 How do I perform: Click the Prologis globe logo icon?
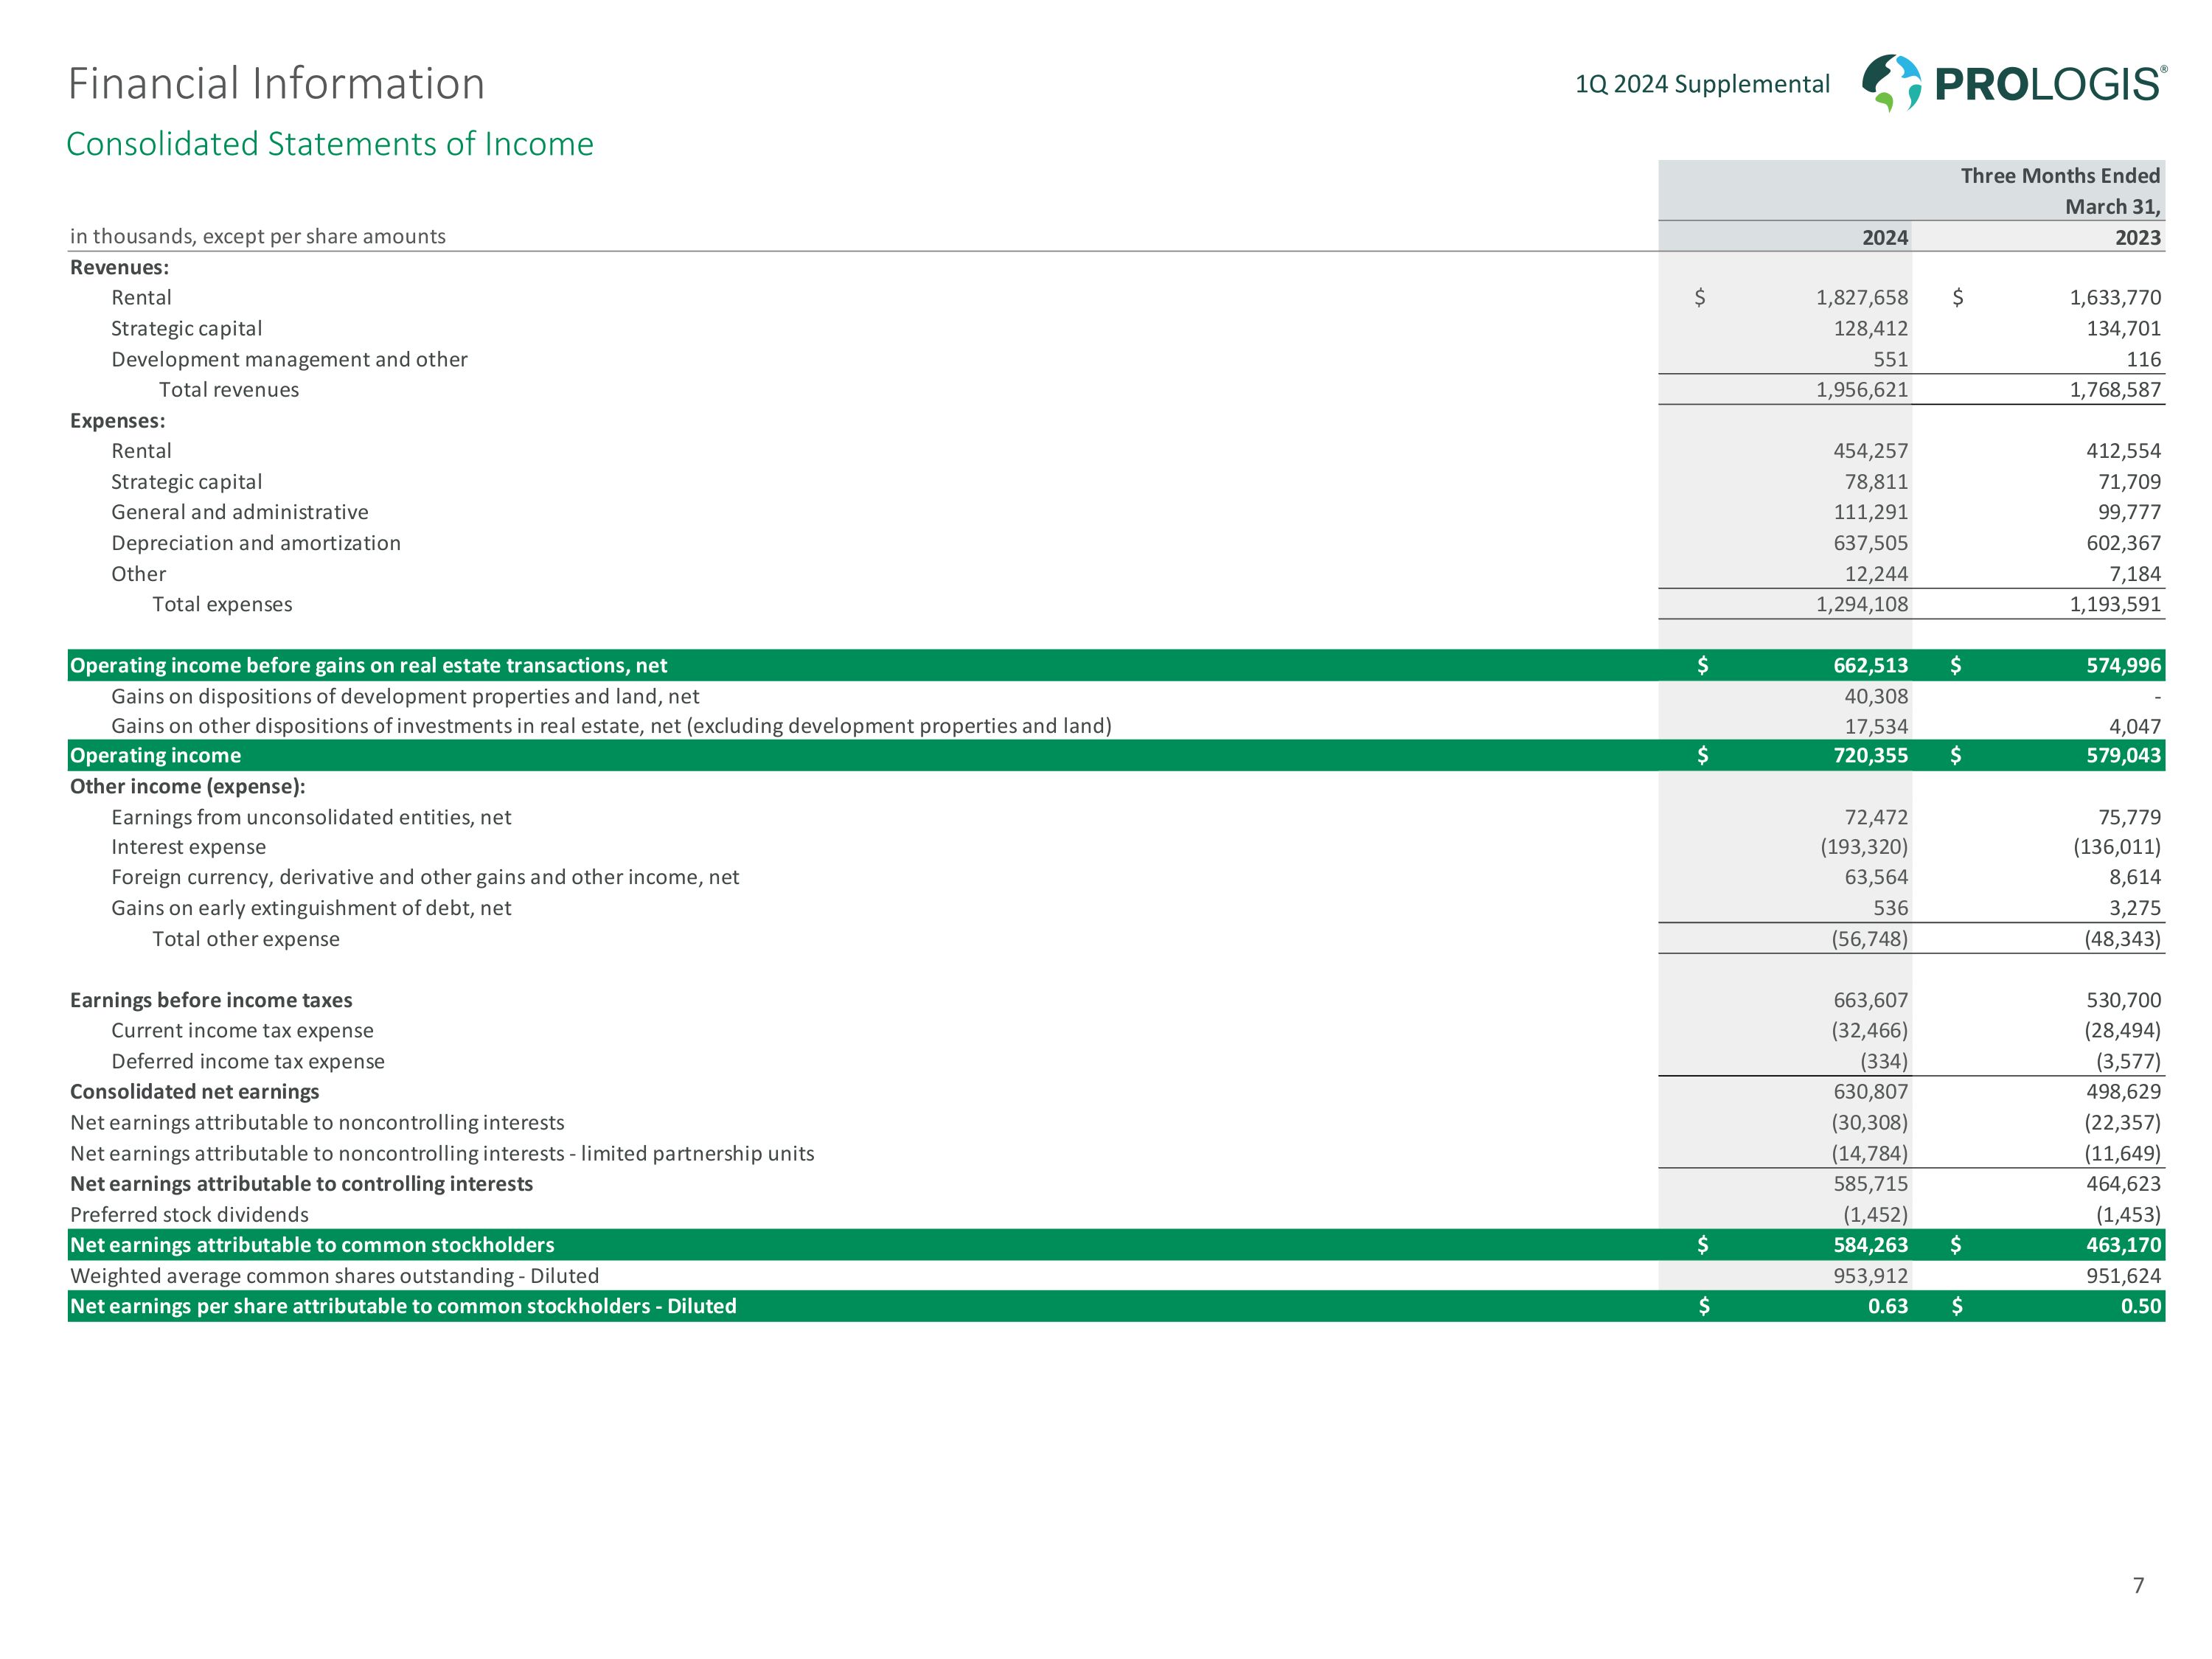1891,82
